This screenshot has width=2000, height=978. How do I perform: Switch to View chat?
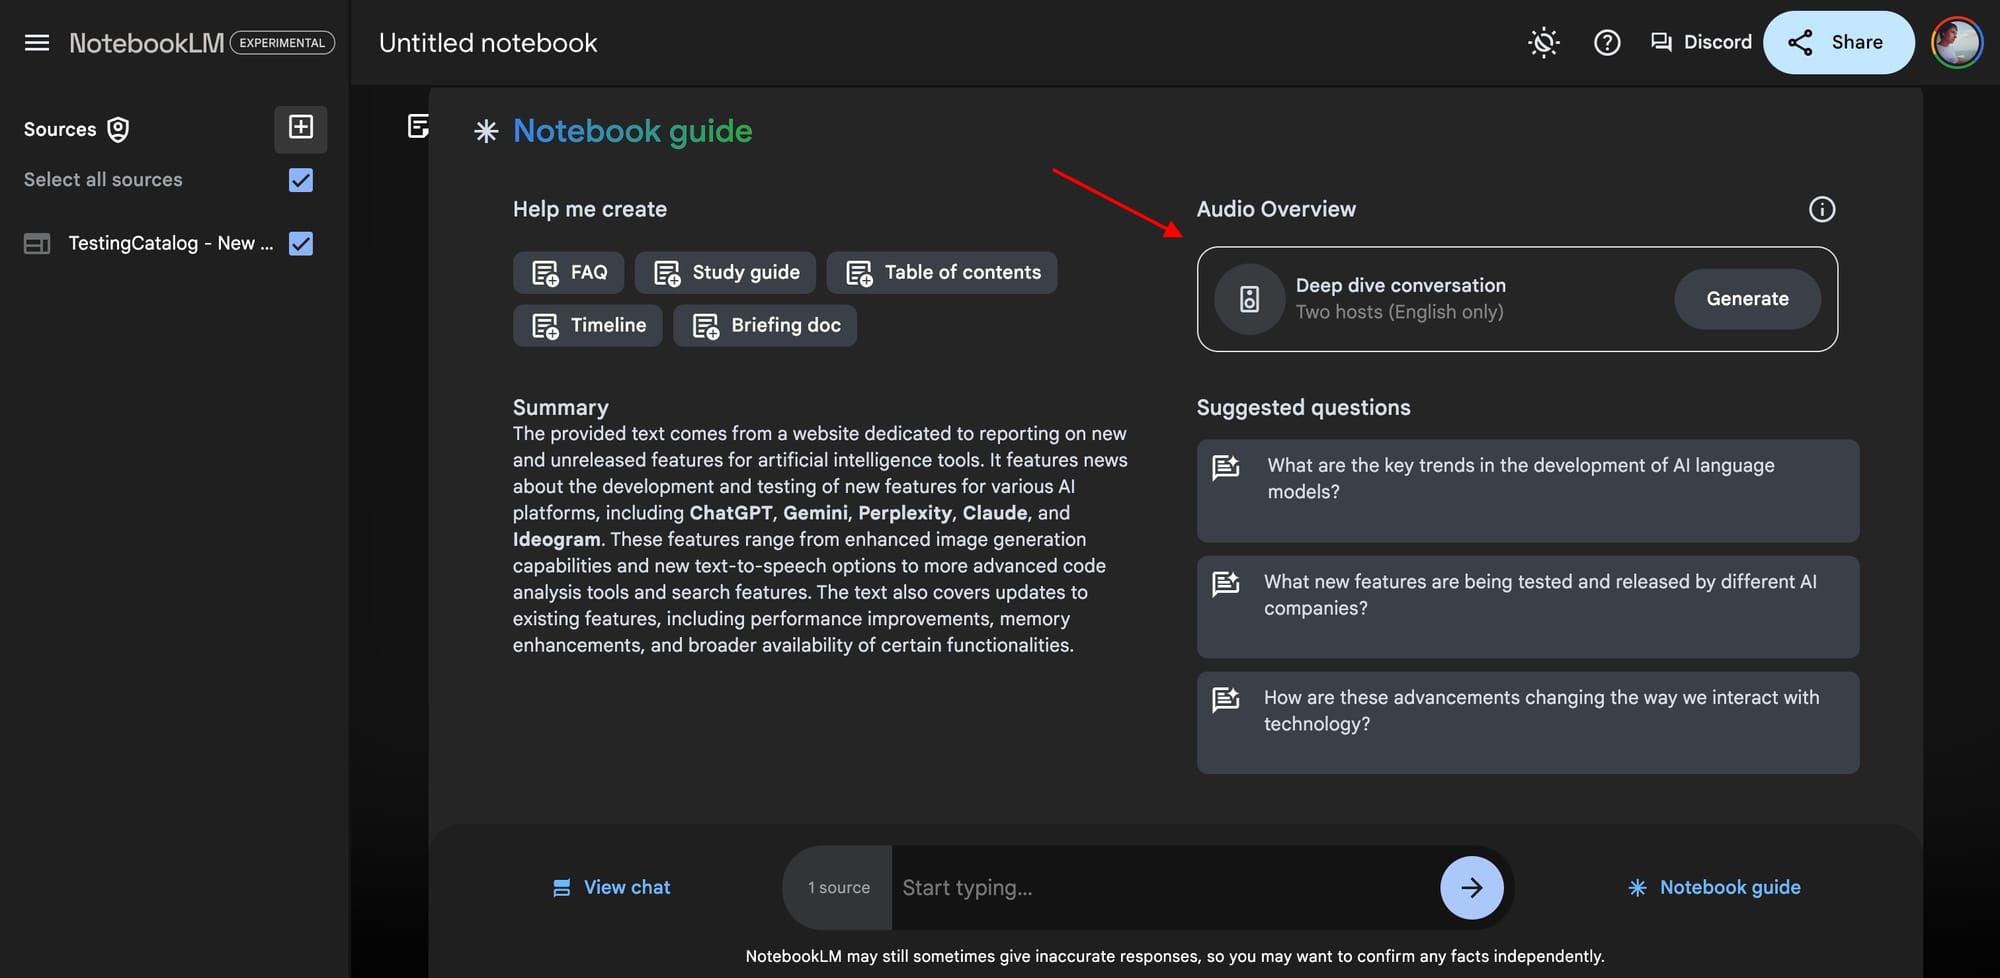pyautogui.click(x=612, y=888)
